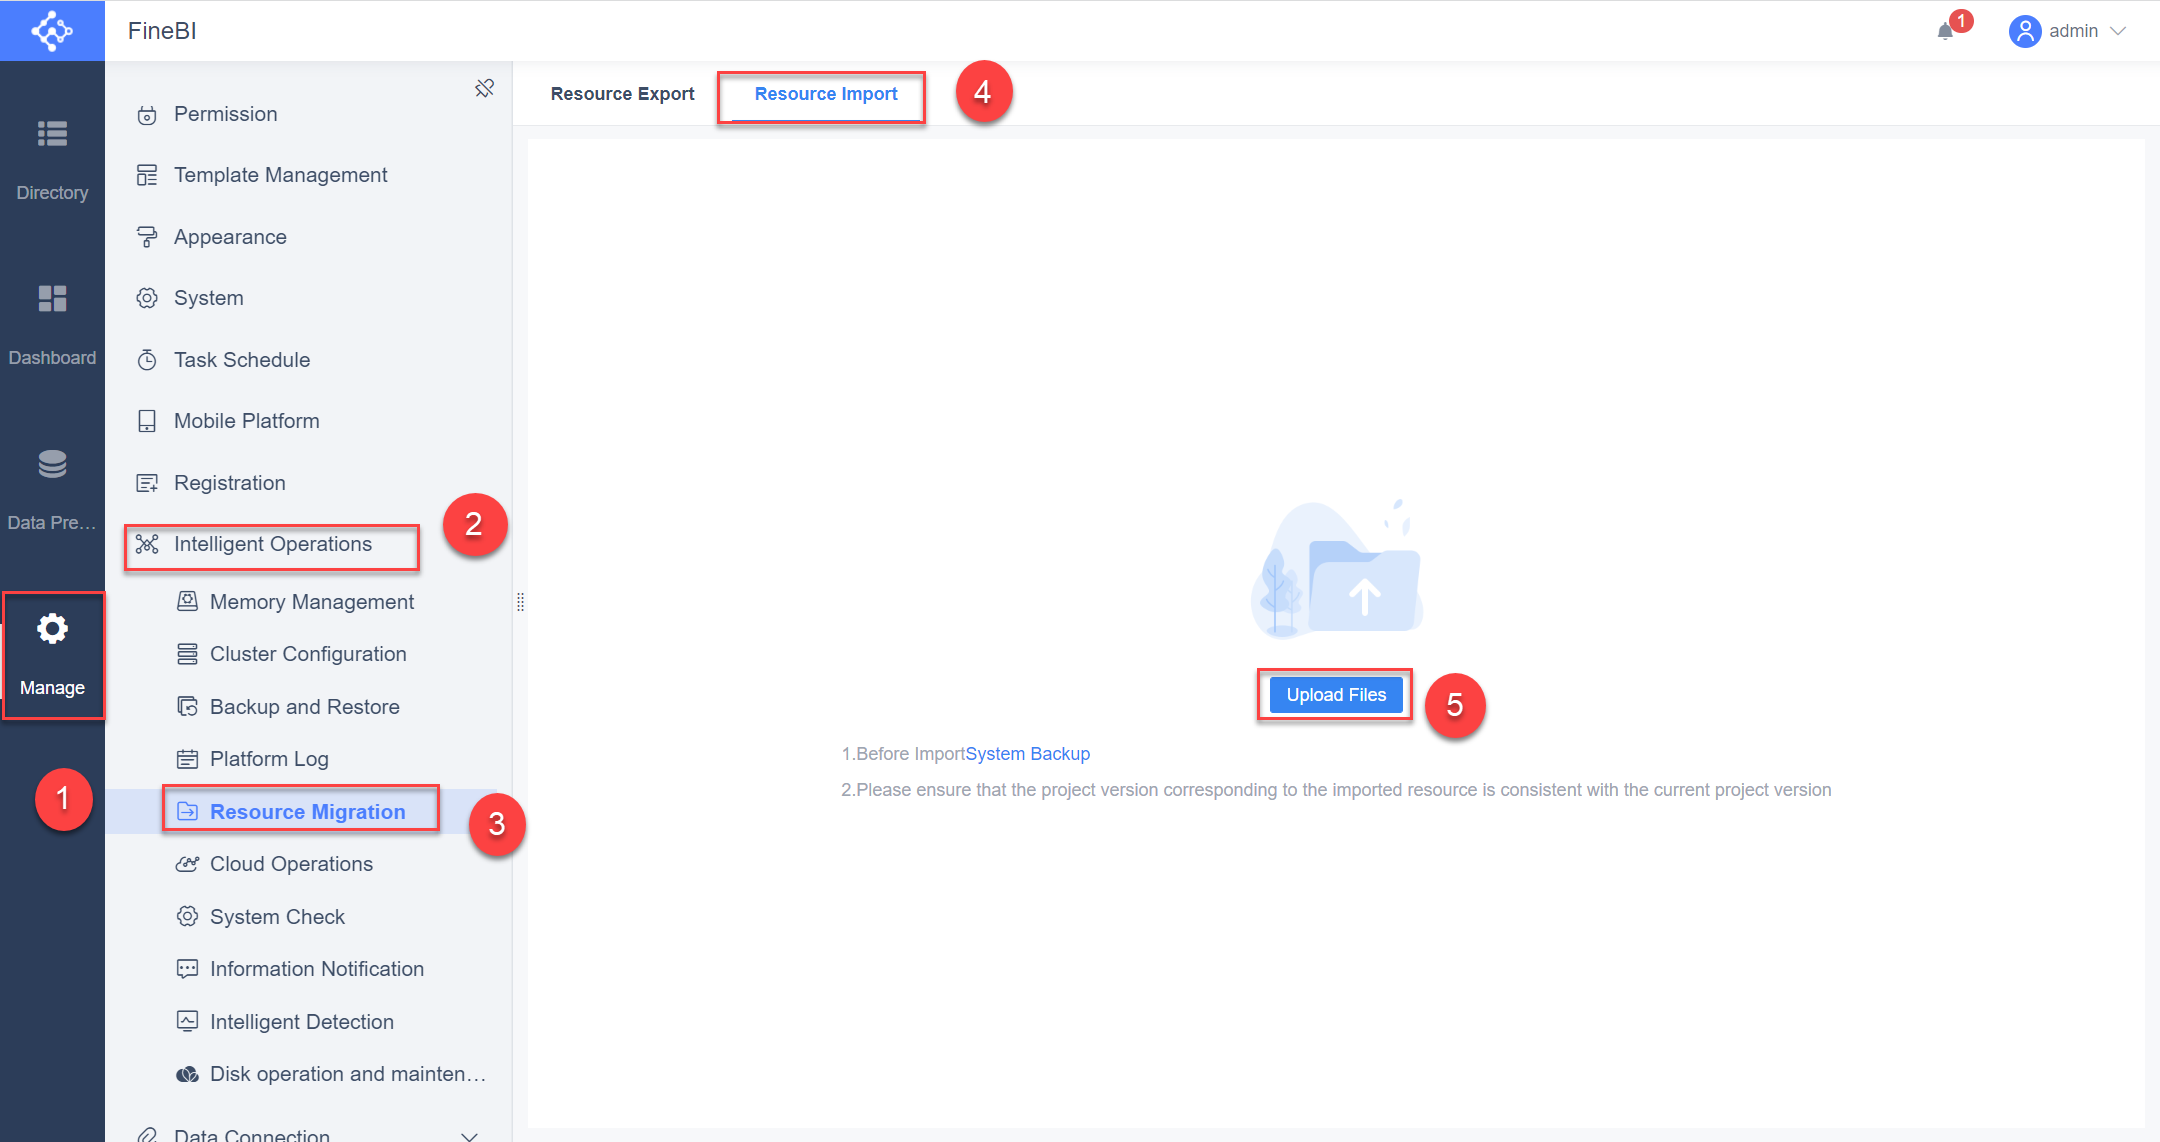Switch to the Resource Export tab
Viewport: 2160px width, 1142px height.
click(622, 94)
